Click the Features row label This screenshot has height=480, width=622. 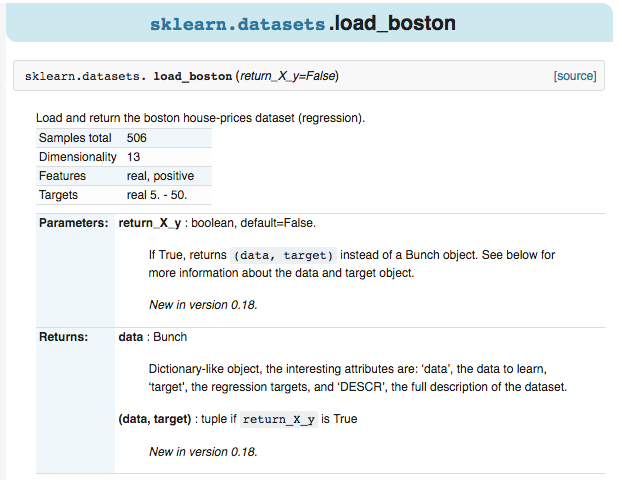pyautogui.click(x=62, y=176)
